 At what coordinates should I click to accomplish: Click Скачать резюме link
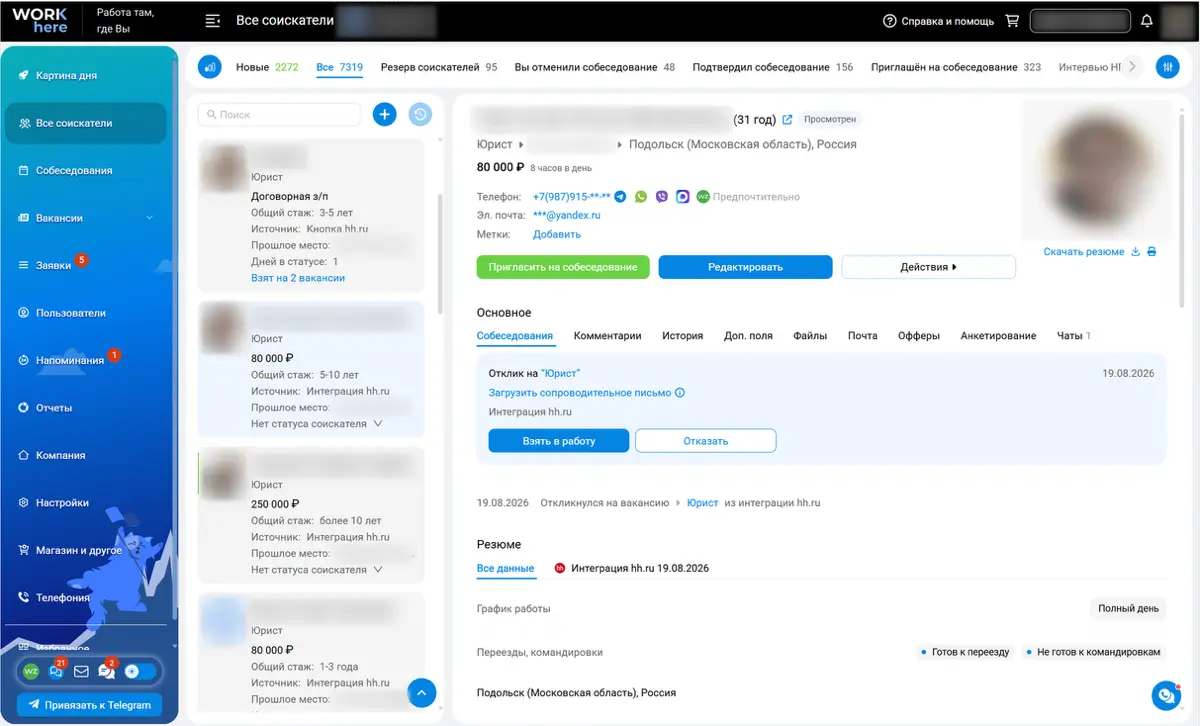(x=1084, y=252)
